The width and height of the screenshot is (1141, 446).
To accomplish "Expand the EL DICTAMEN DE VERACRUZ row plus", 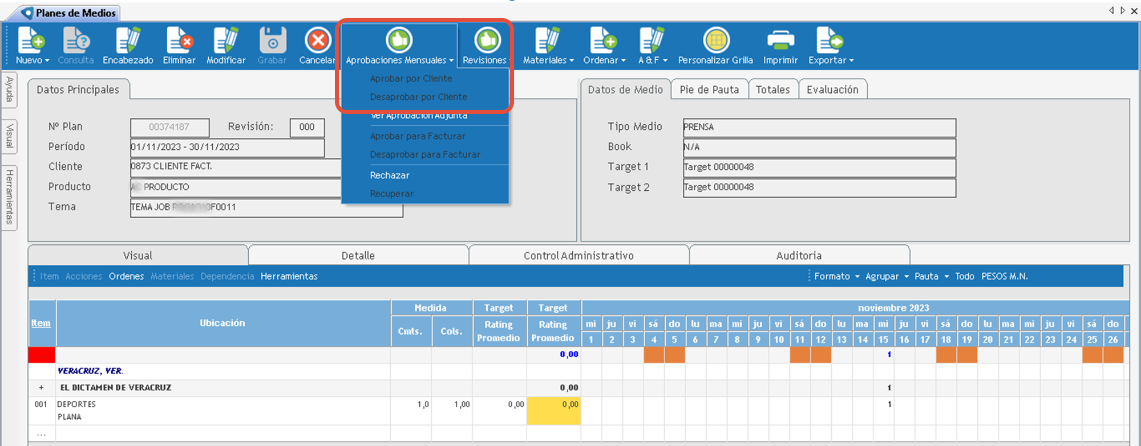I will [41, 387].
